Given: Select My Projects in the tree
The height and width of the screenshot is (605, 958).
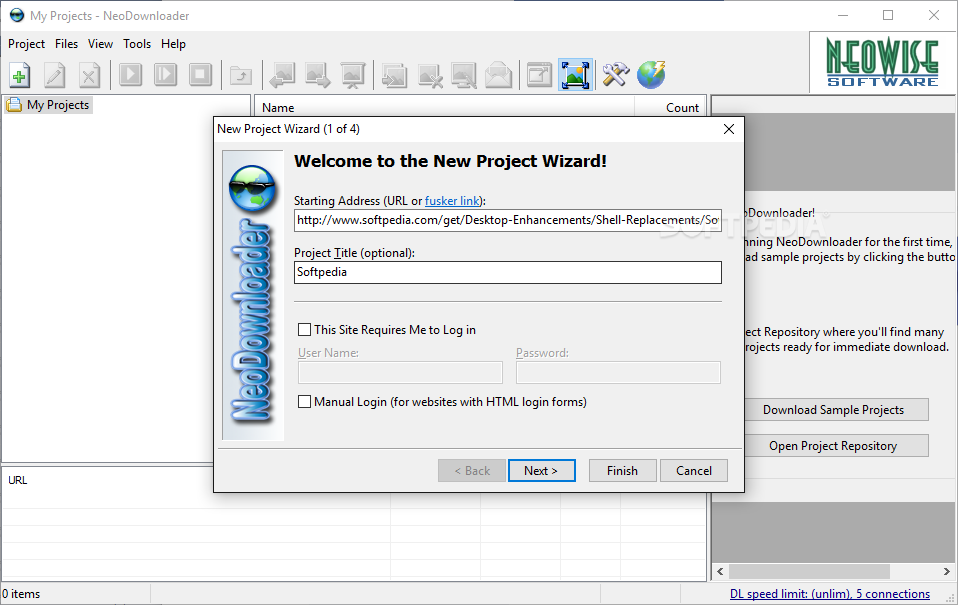Looking at the screenshot, I should [49, 105].
